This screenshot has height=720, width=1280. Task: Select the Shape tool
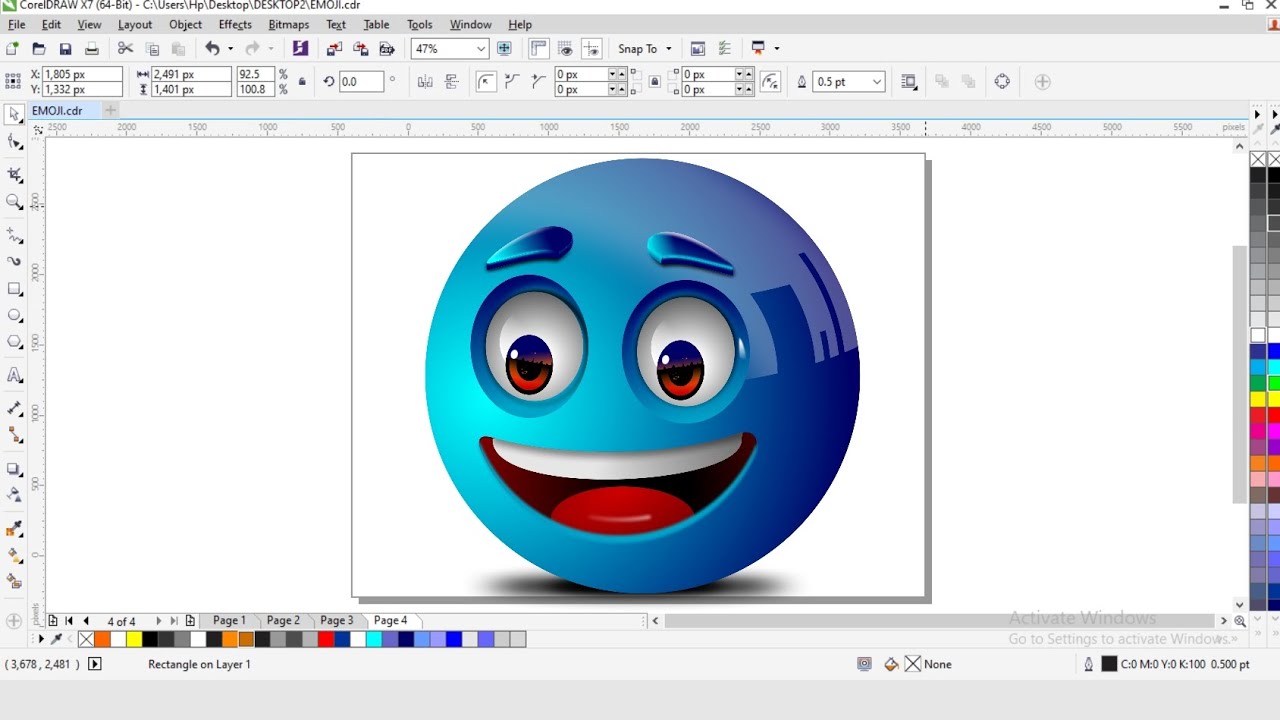14,142
